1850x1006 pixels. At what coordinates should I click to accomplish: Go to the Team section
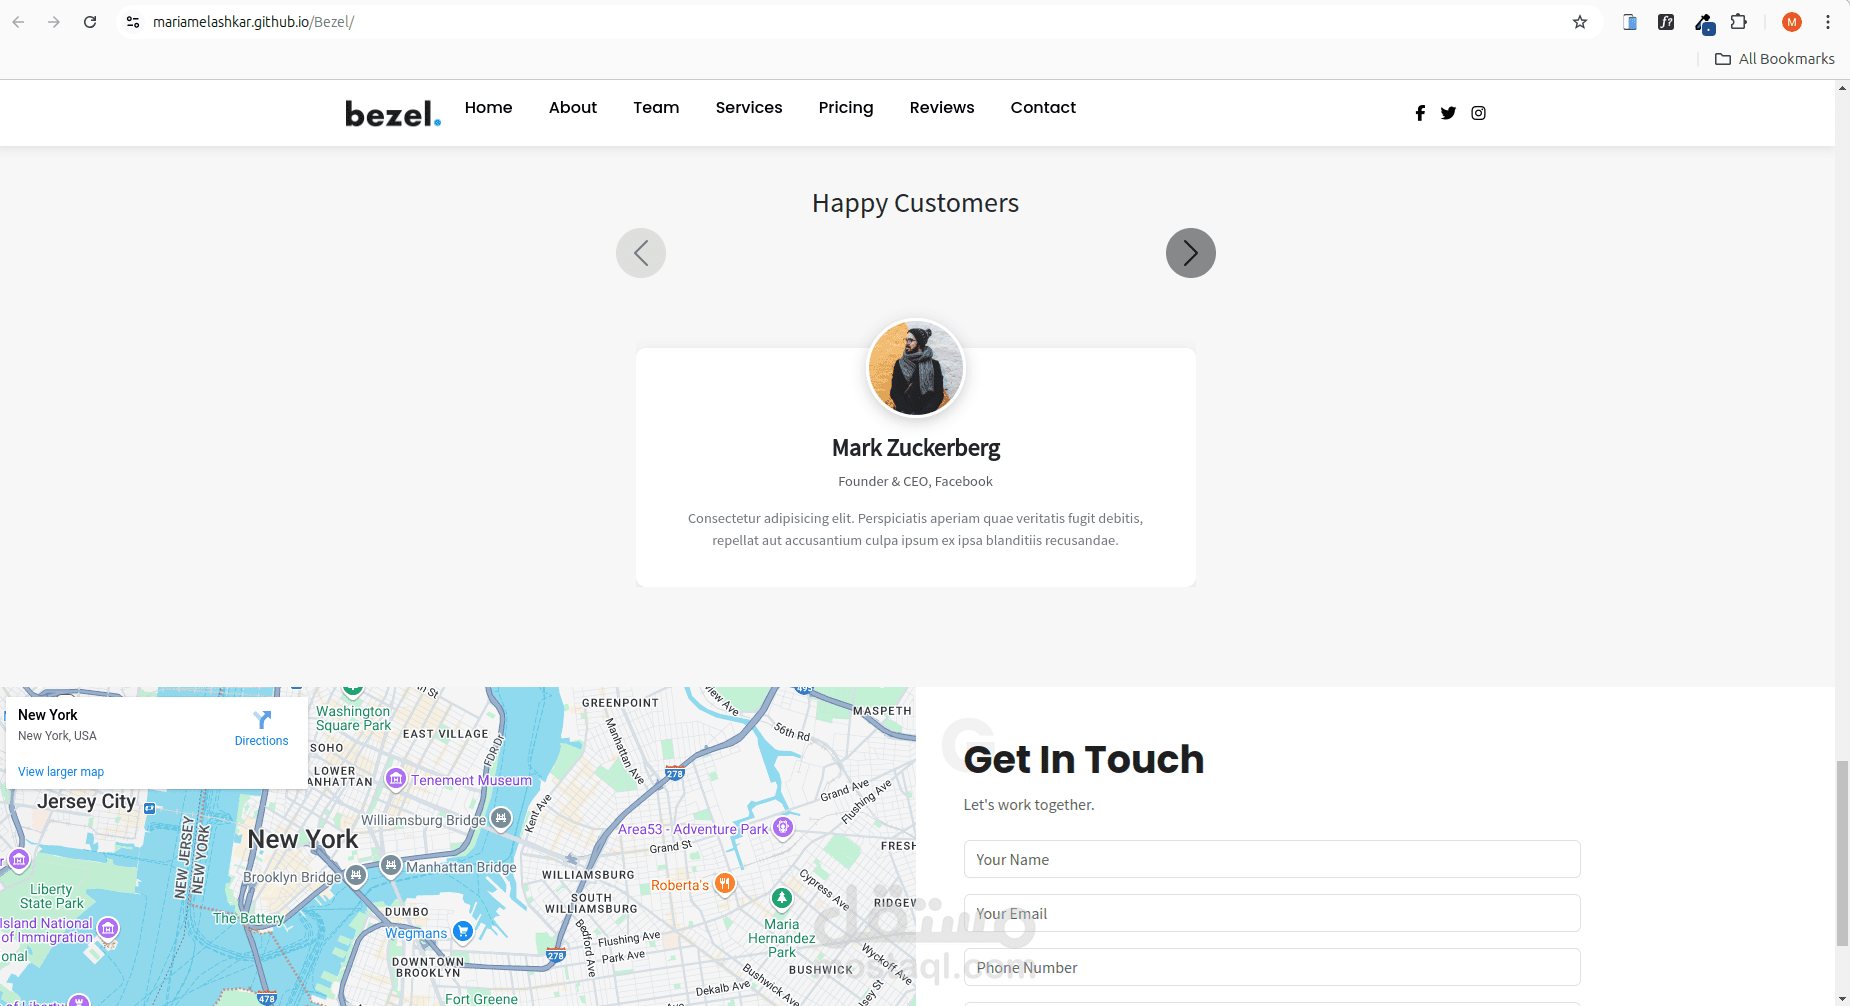(x=656, y=108)
